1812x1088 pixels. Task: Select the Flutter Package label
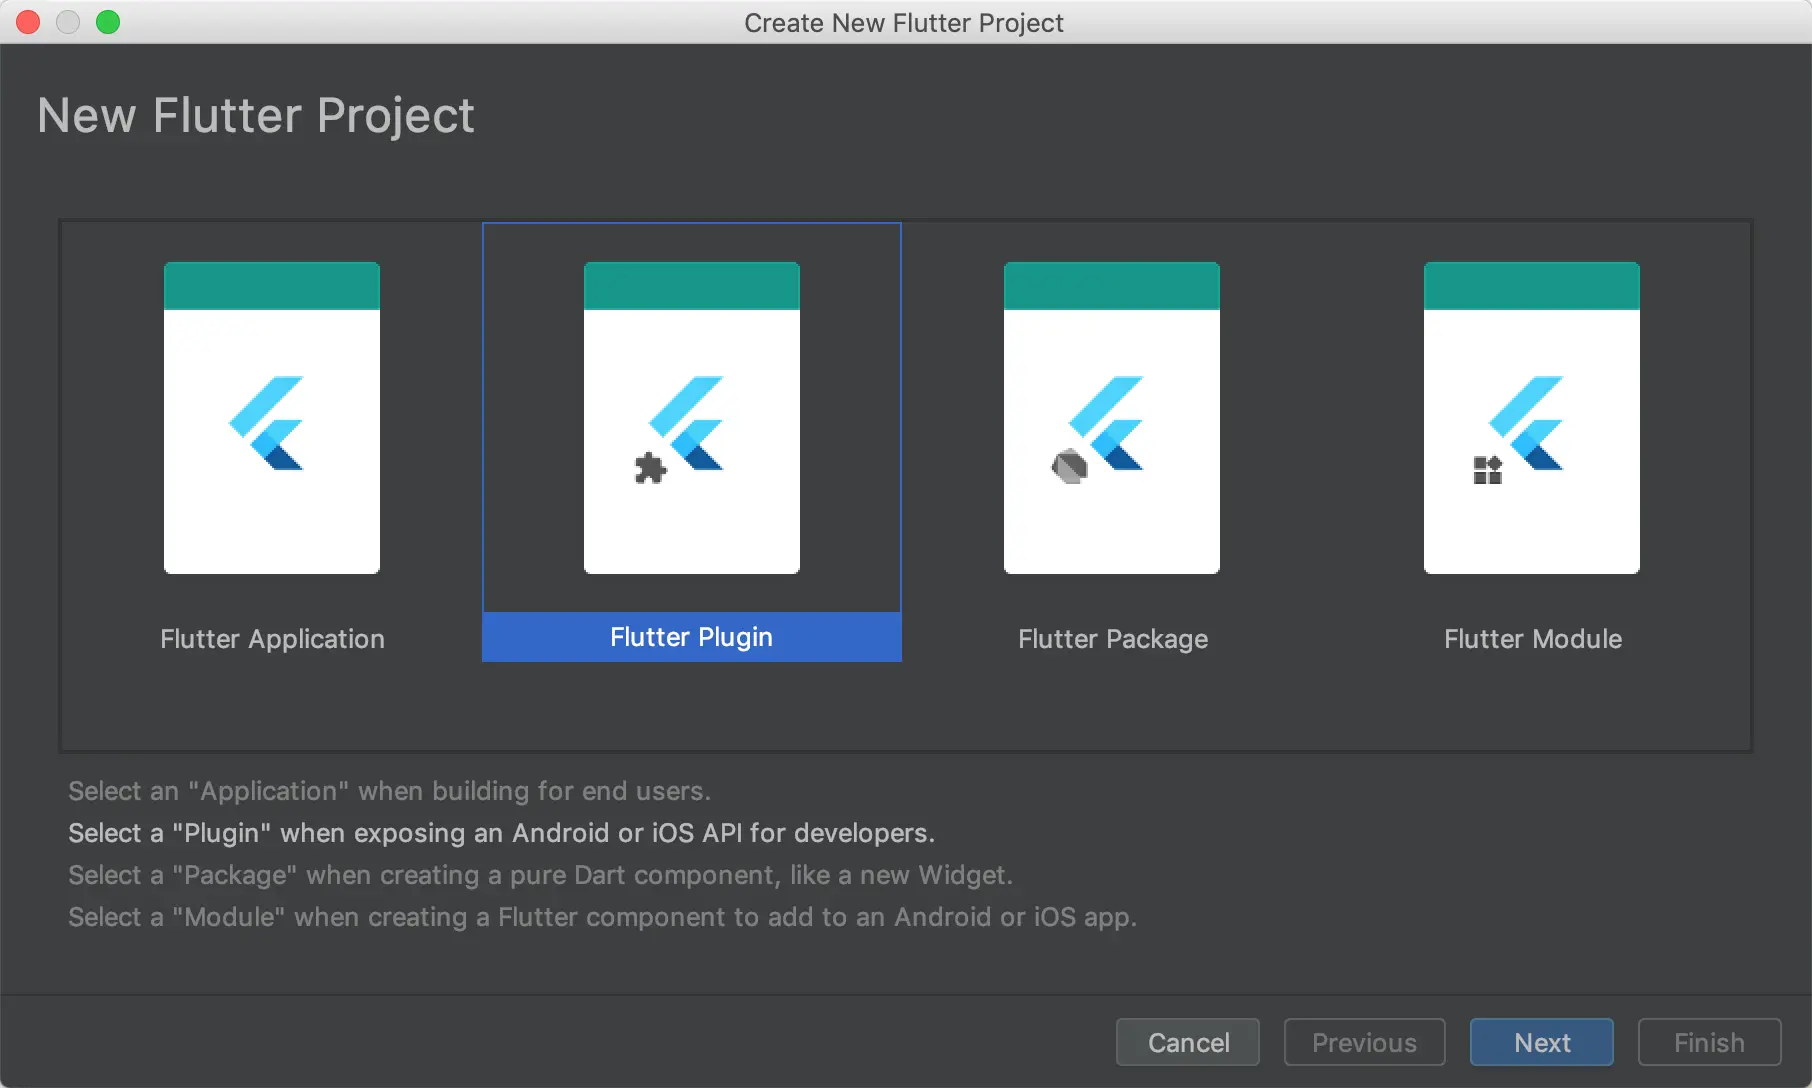click(1112, 639)
